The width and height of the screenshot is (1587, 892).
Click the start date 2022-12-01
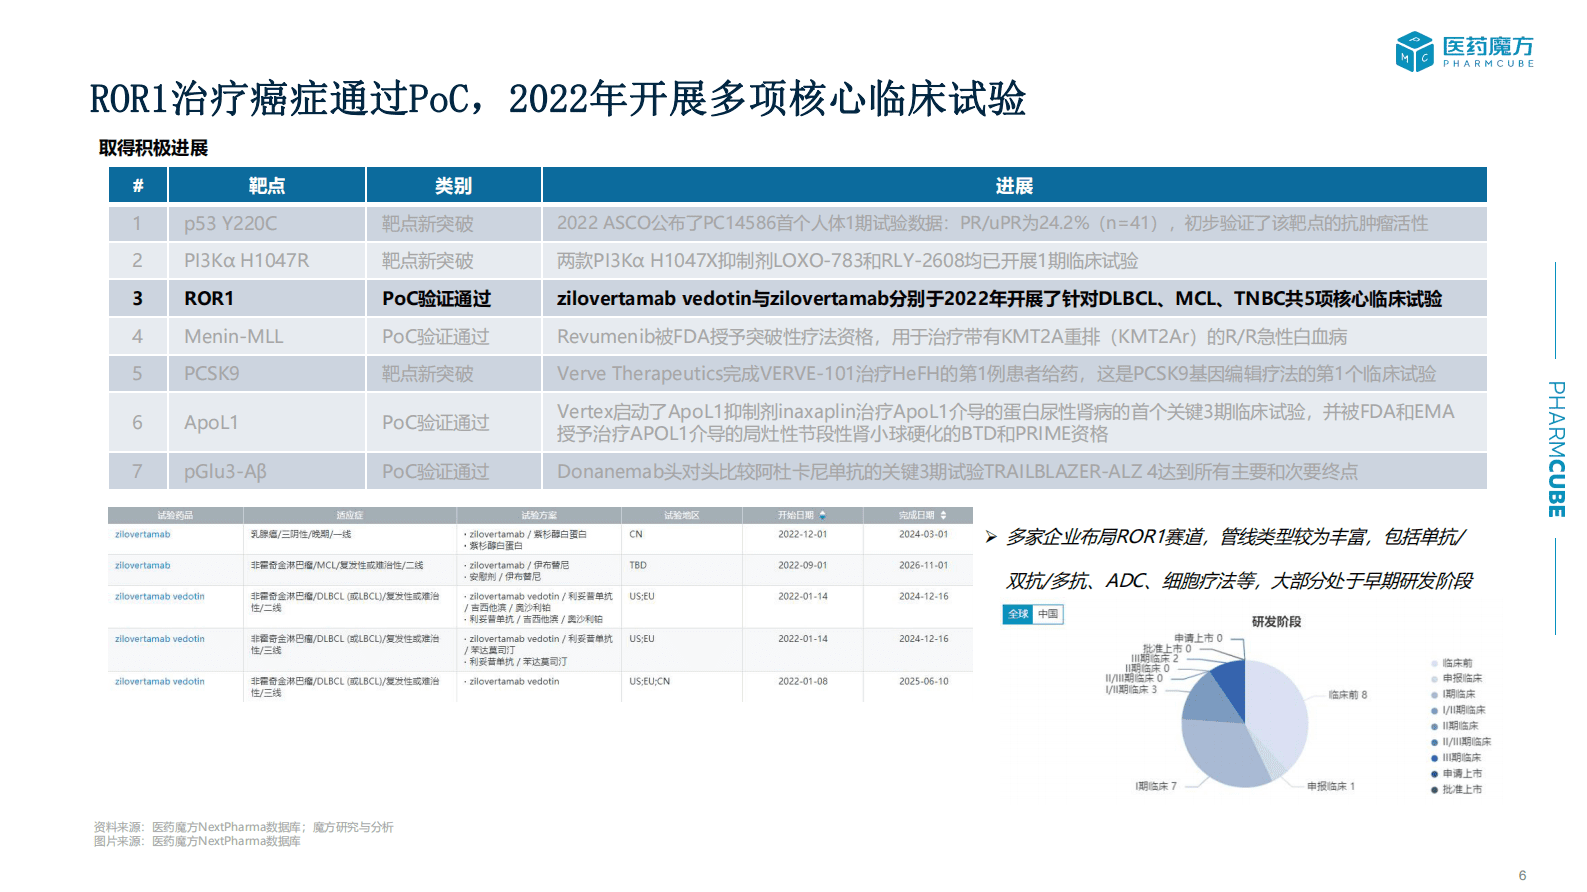click(x=803, y=534)
